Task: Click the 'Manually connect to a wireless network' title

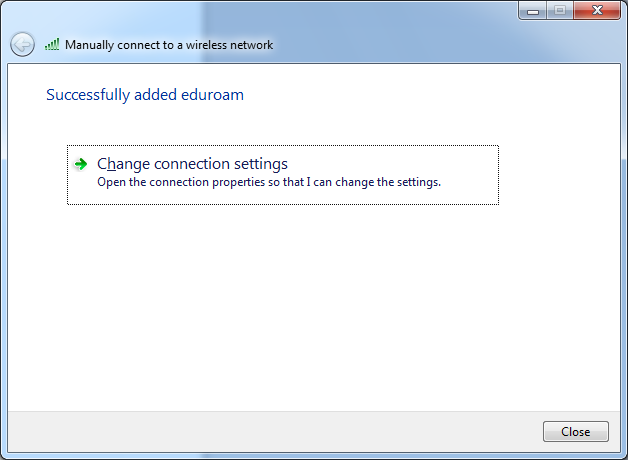Action: 168,45
